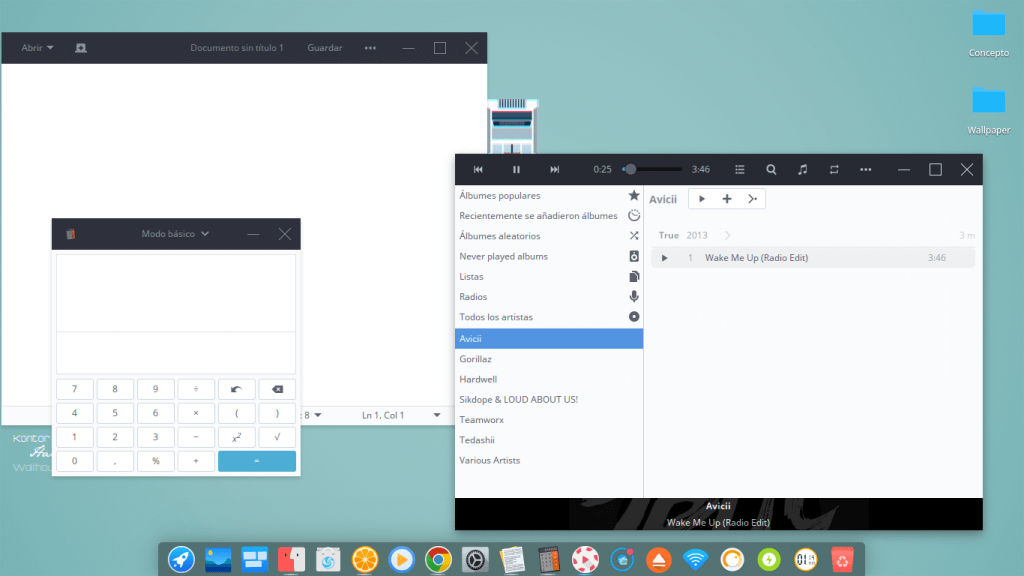Click the documents icon beside Listas
Image resolution: width=1024 pixels, height=576 pixels.
tap(633, 276)
